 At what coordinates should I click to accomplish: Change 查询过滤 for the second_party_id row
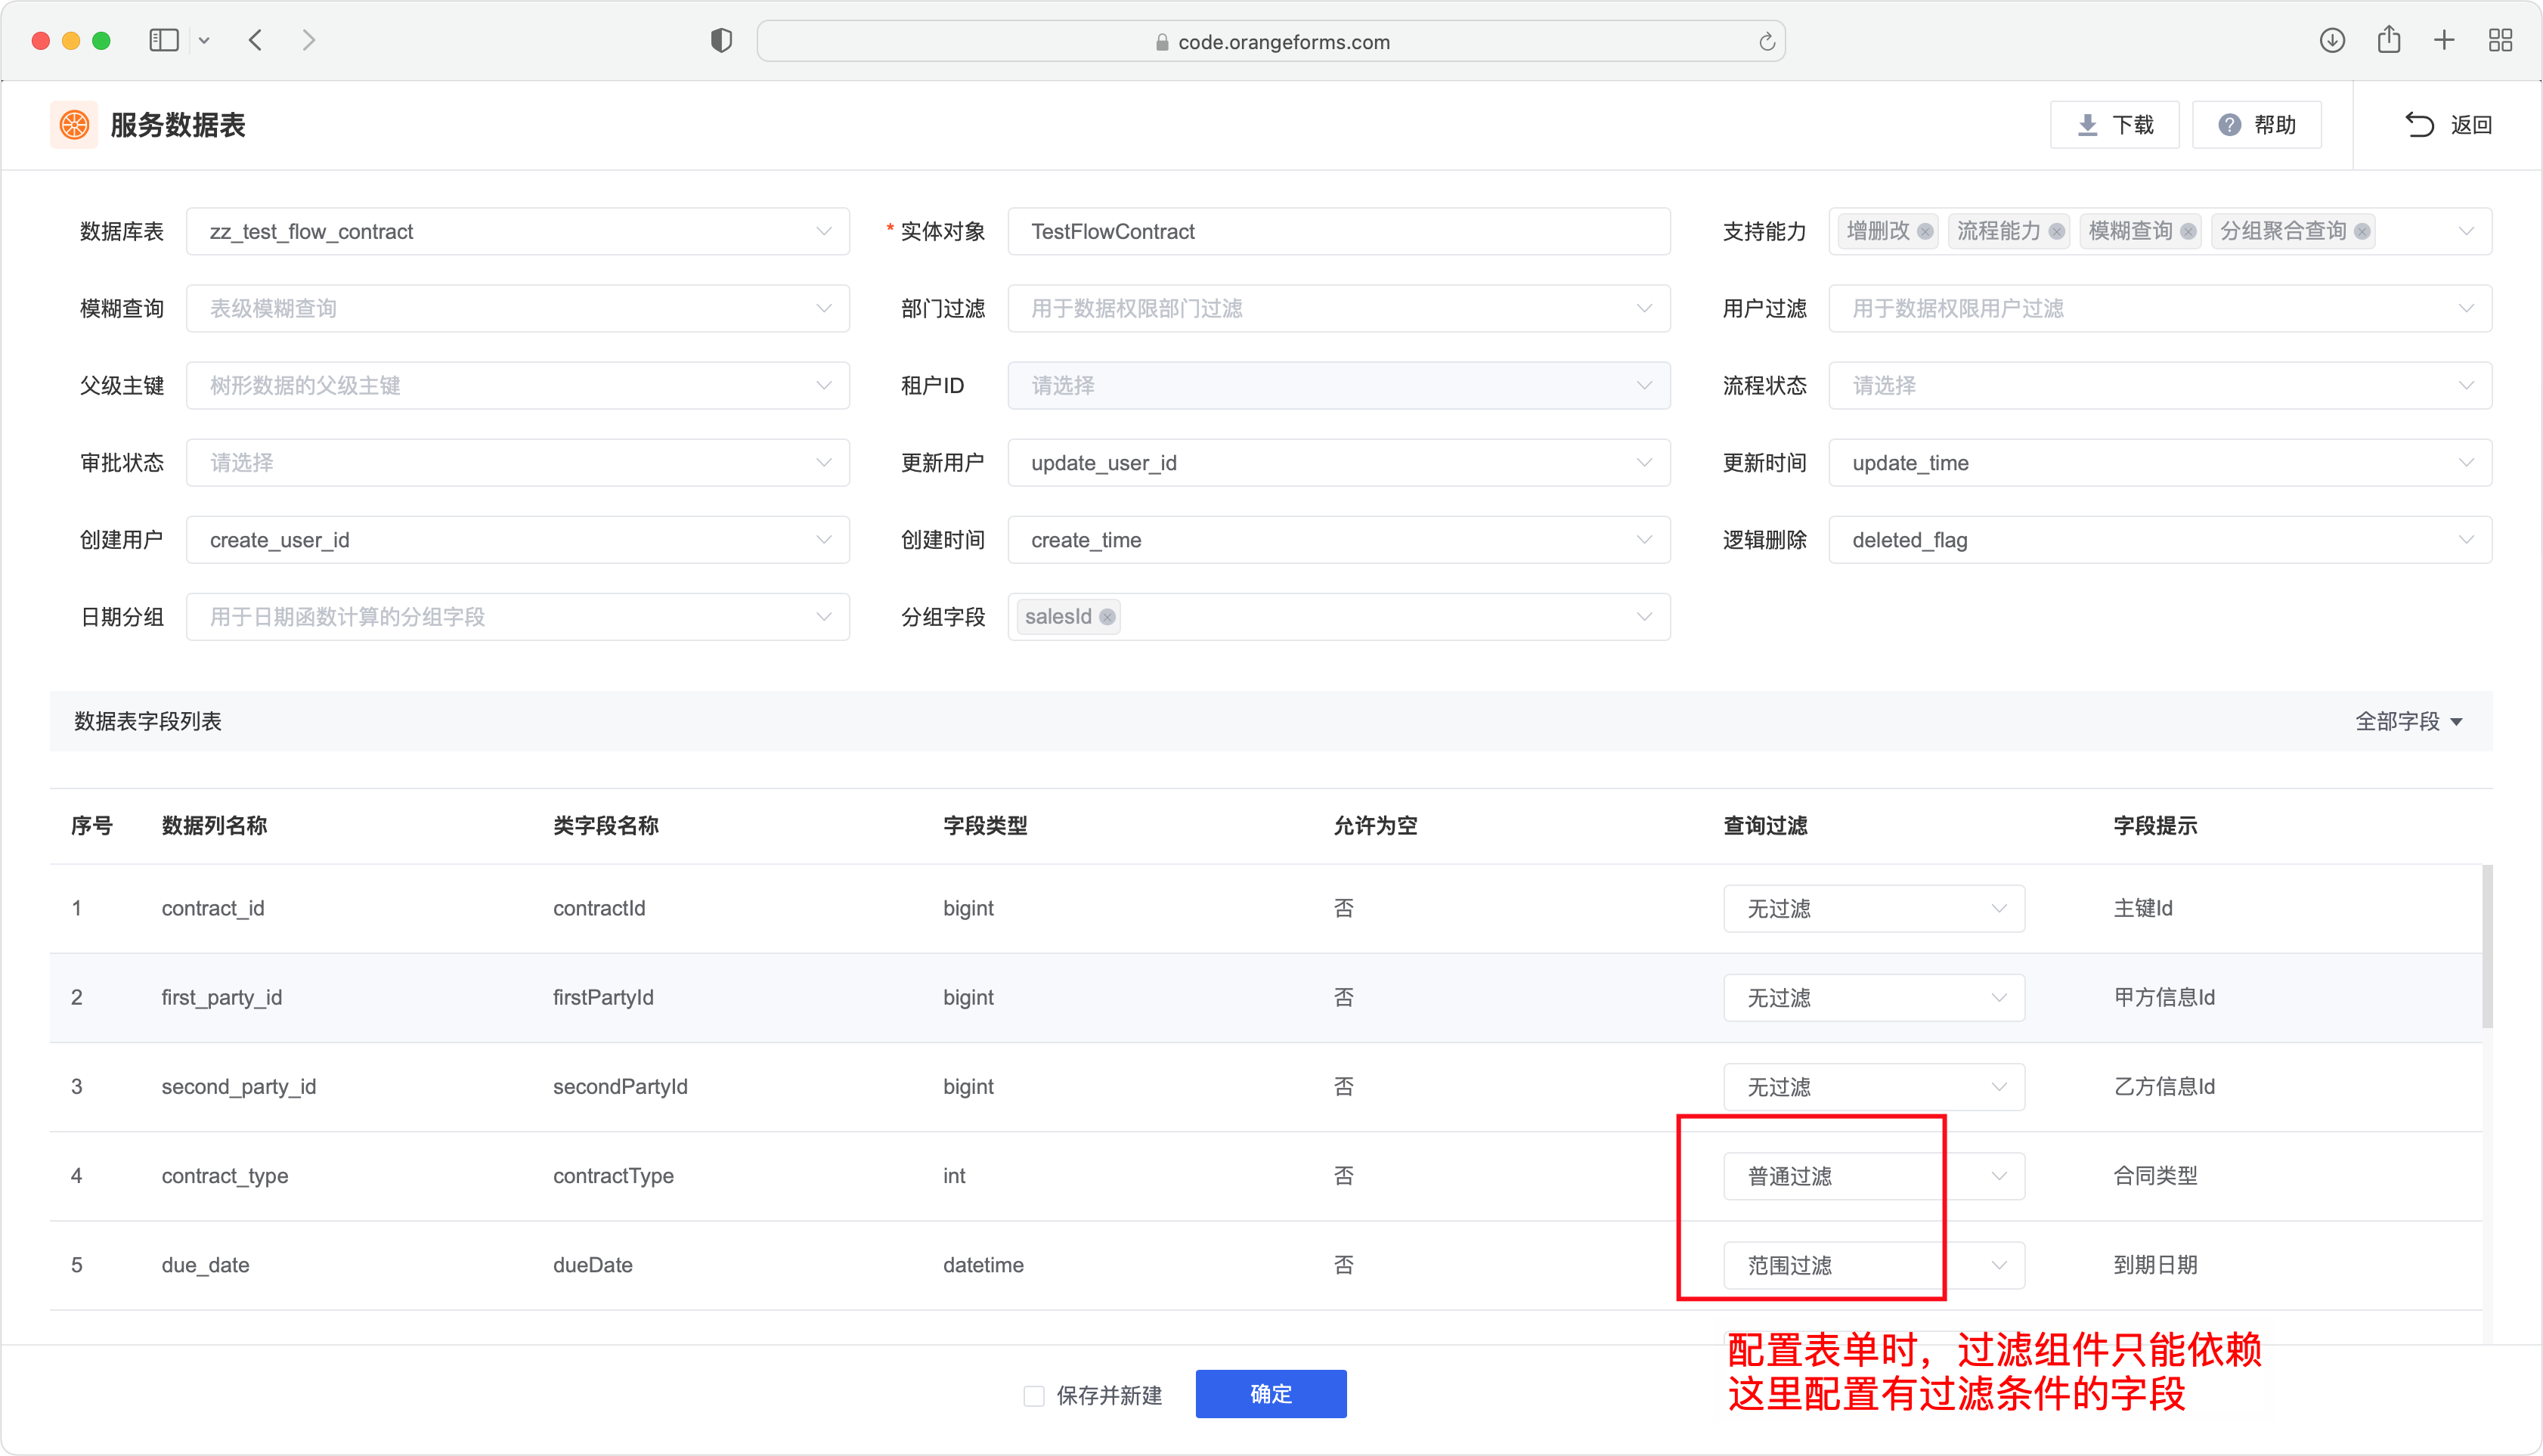1873,1086
